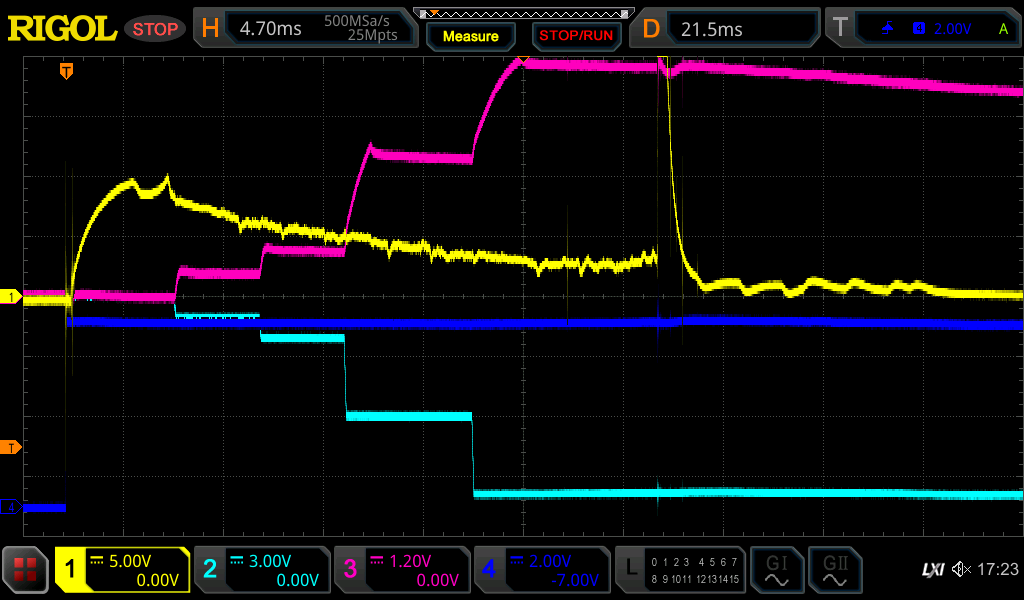The height and width of the screenshot is (600, 1024).
Task: Open the logic analyzer L digital channels panel
Action: pos(681,570)
